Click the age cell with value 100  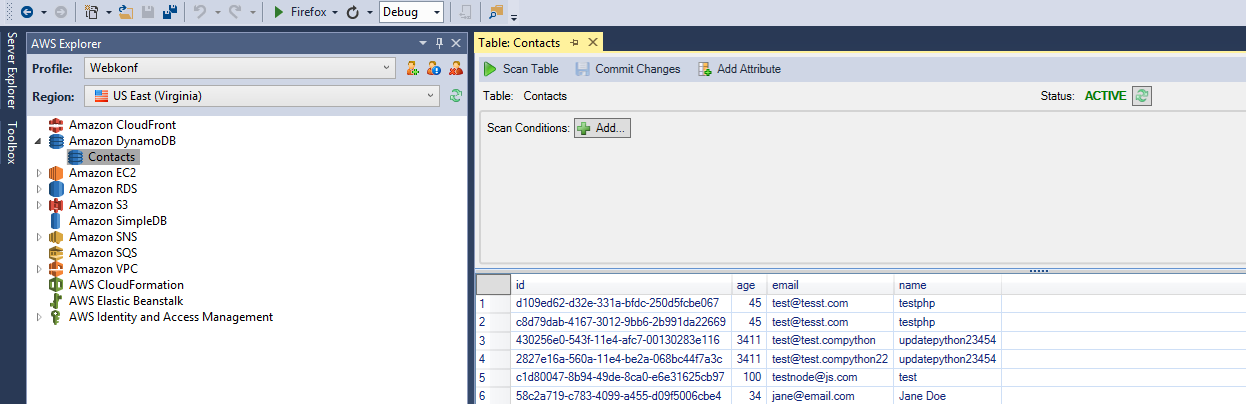(749, 377)
